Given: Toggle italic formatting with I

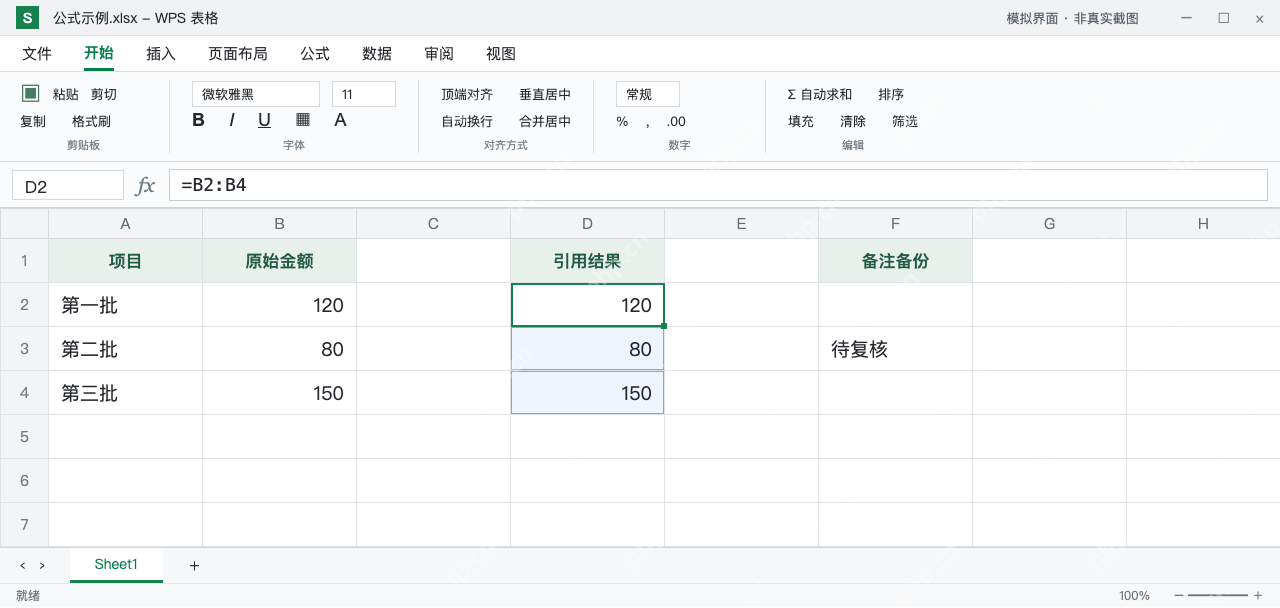Looking at the screenshot, I should click(x=232, y=120).
